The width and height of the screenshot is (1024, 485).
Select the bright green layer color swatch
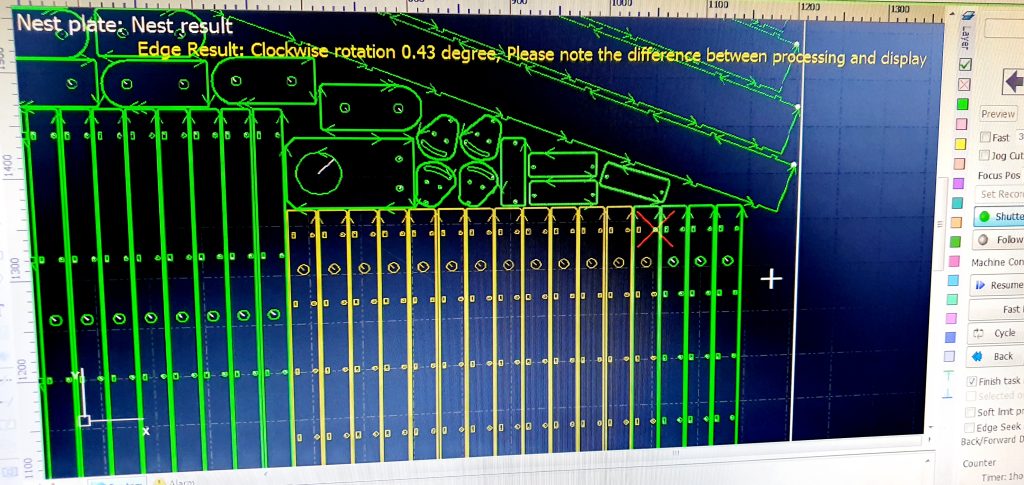click(962, 104)
